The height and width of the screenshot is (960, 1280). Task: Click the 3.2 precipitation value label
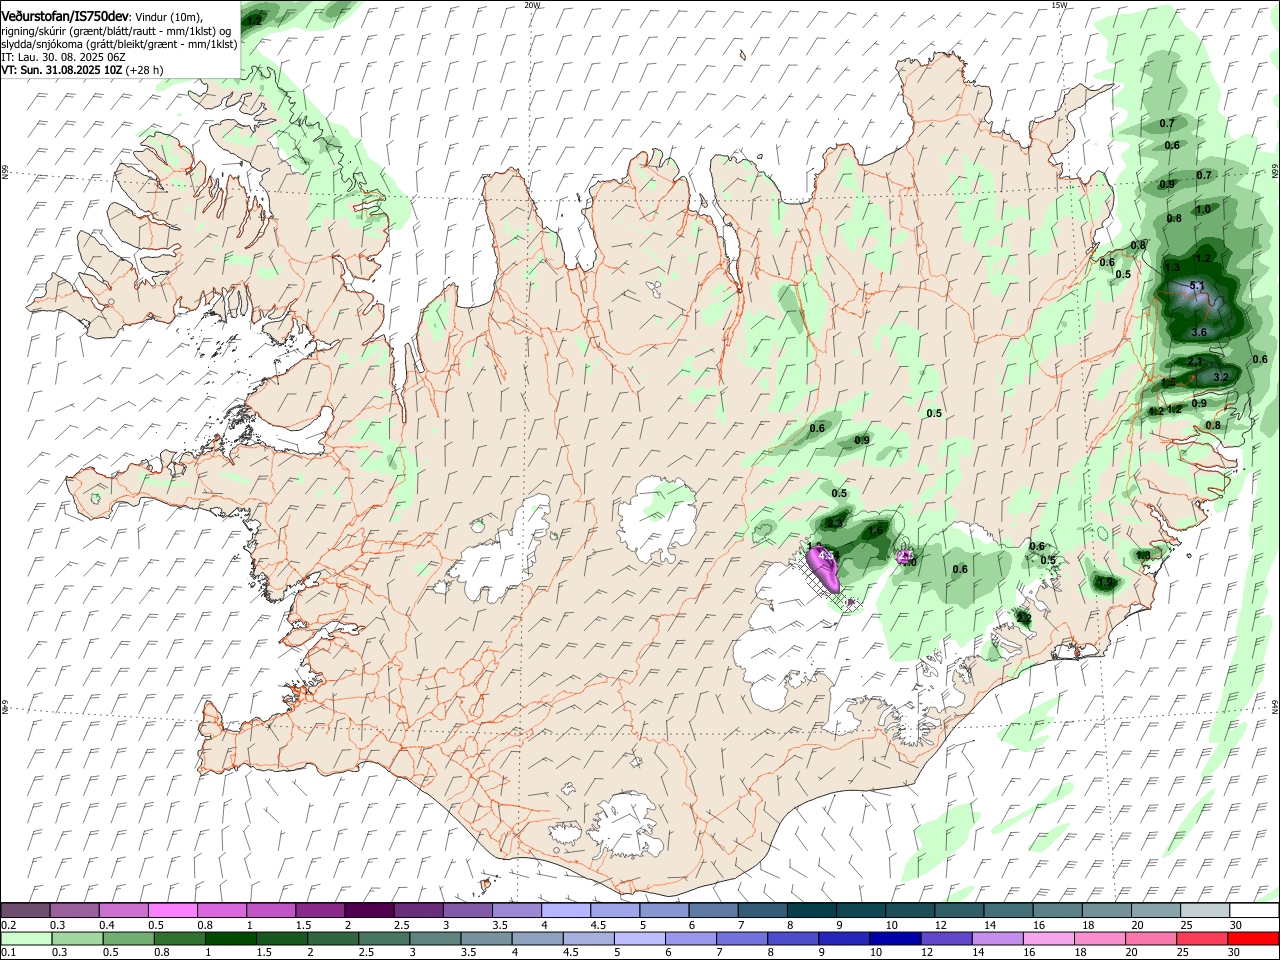coord(1220,377)
